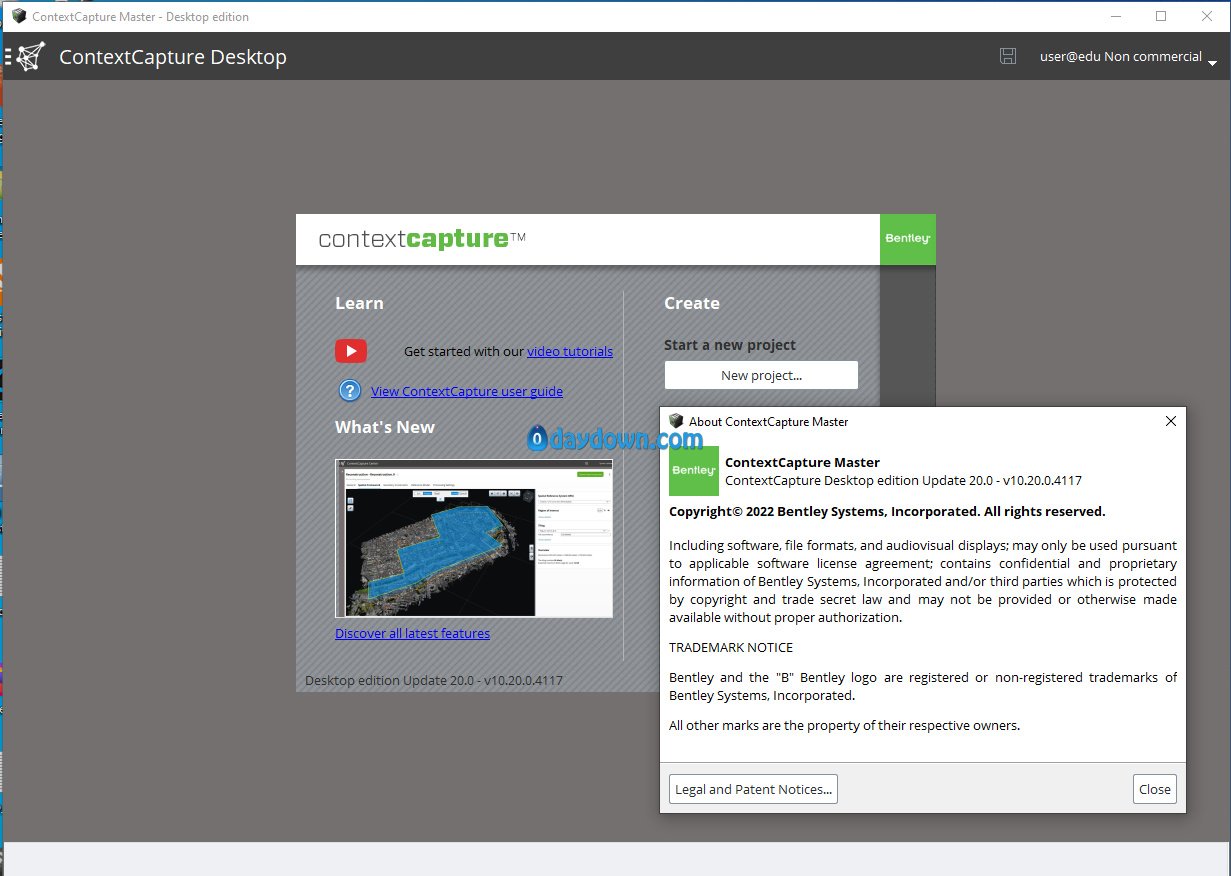Click the green Bentley logo on the welcome banner

point(908,239)
